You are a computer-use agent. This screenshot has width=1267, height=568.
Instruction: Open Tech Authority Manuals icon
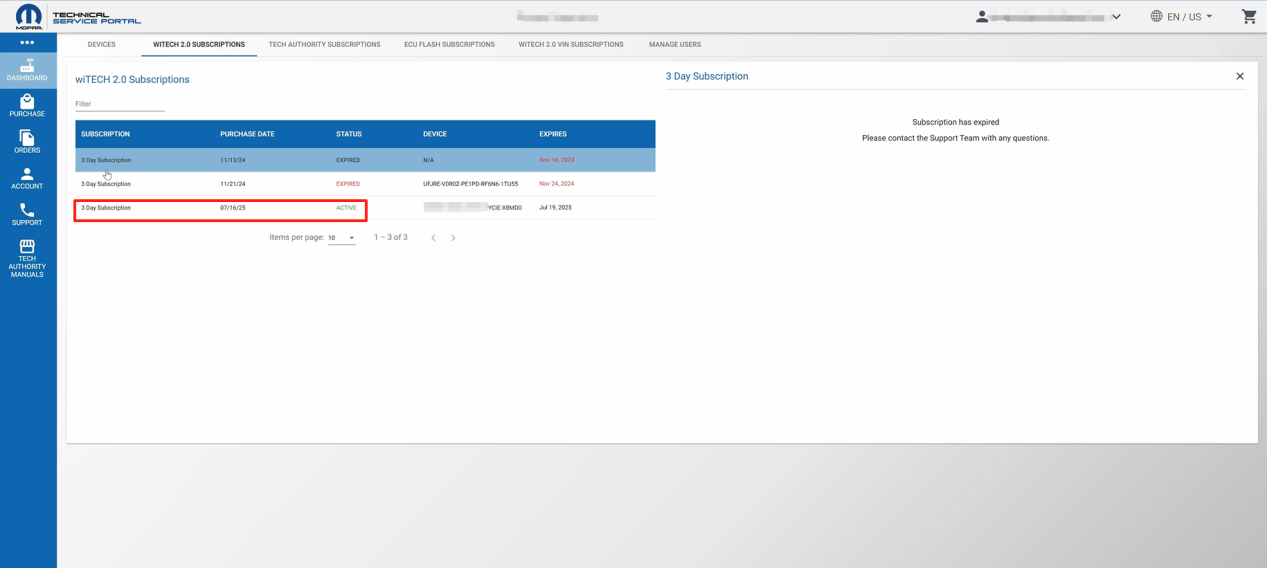[x=27, y=258]
